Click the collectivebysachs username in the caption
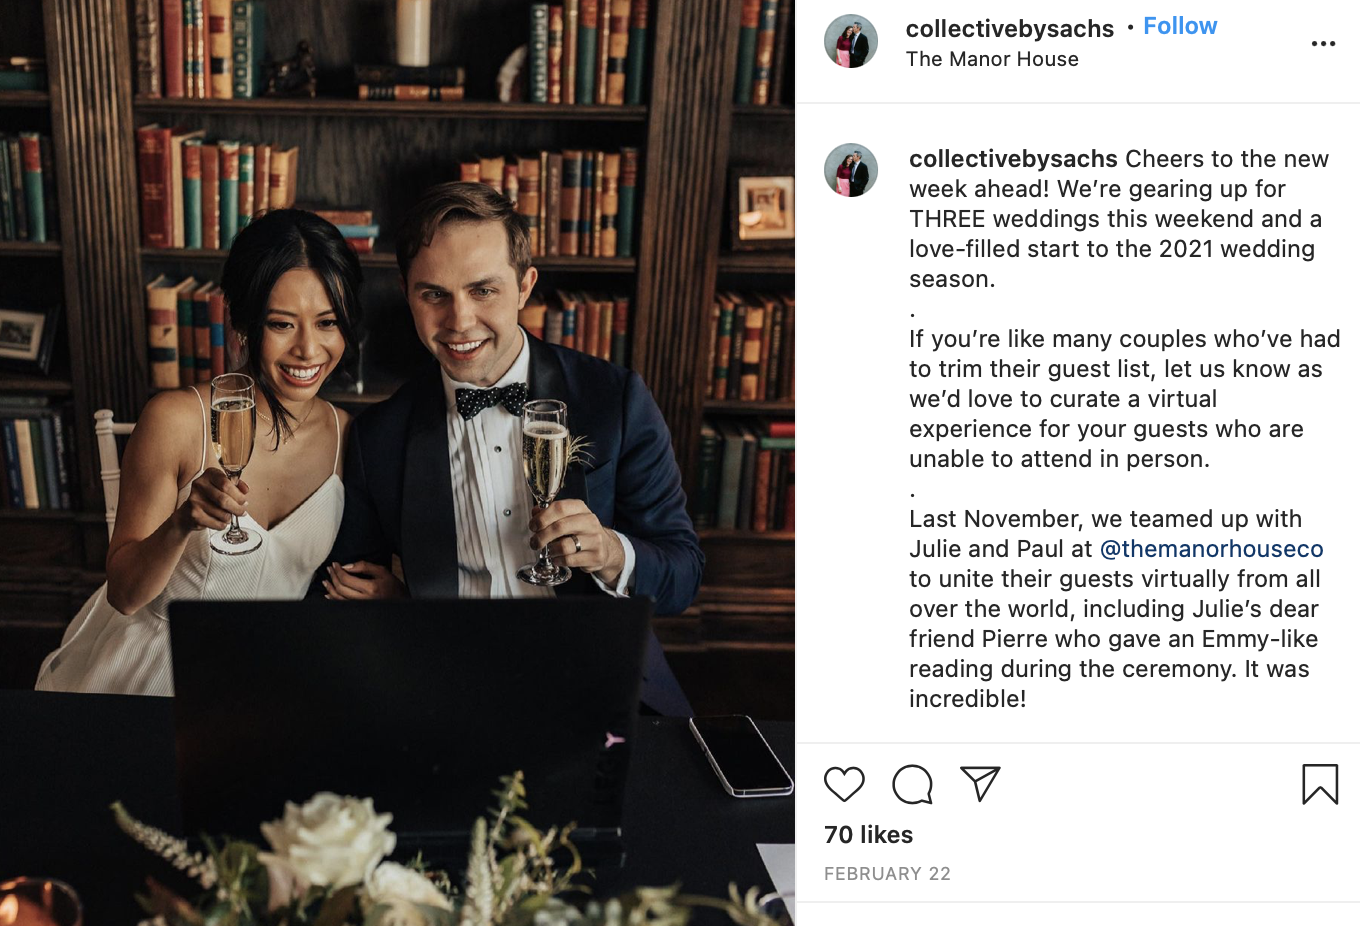Screen dimensions: 1360x926 pos(1013,159)
